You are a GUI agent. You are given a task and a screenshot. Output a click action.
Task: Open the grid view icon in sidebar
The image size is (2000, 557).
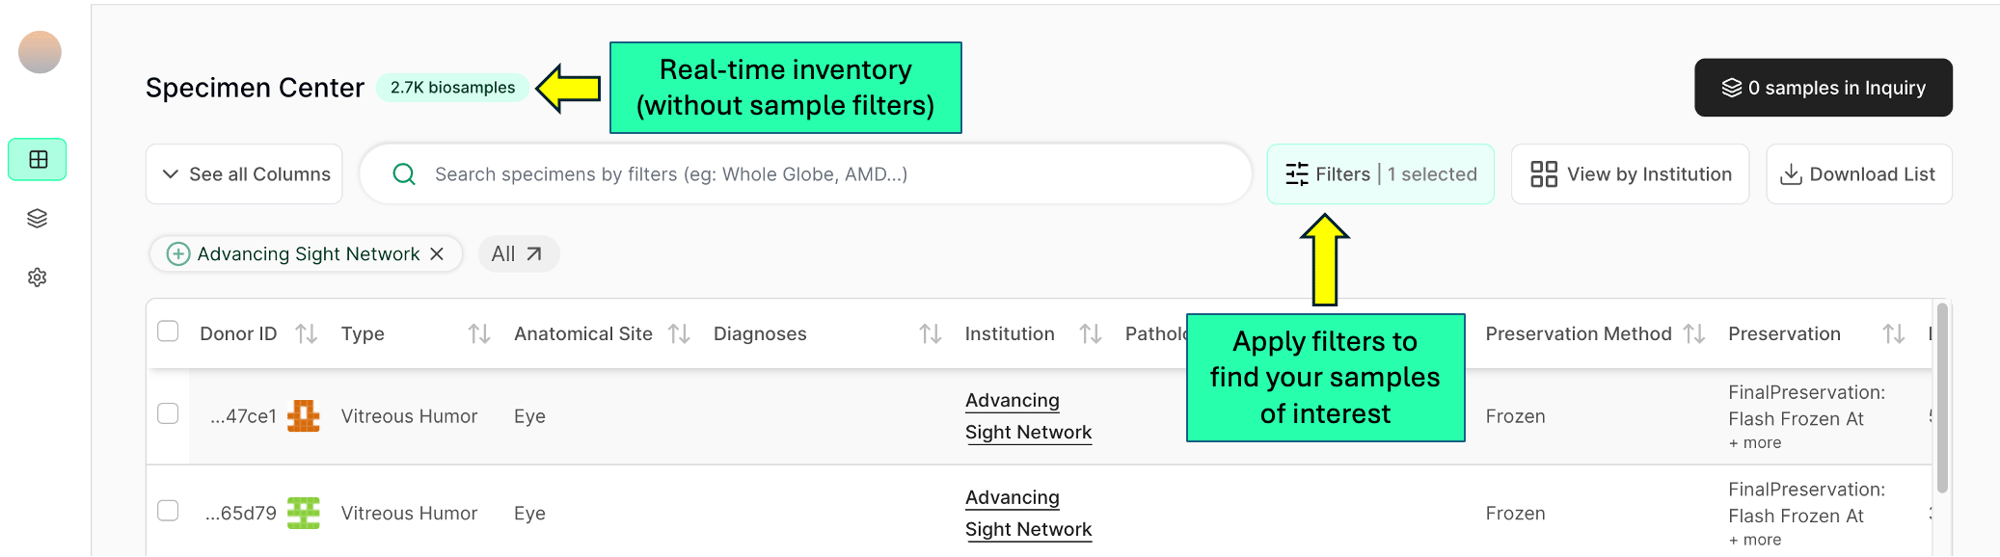tap(38, 160)
